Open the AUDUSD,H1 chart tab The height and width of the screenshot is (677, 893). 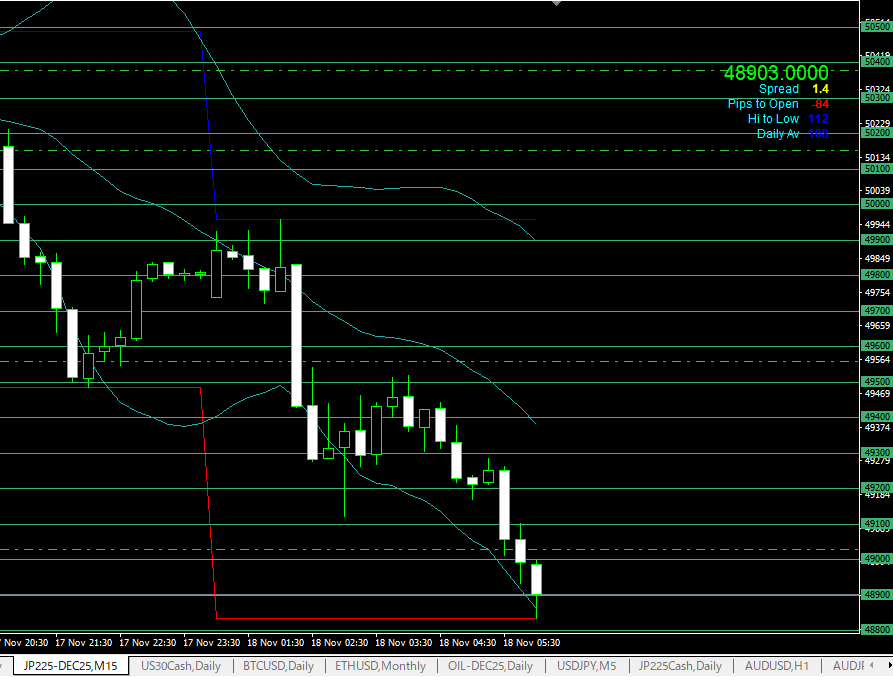777,666
